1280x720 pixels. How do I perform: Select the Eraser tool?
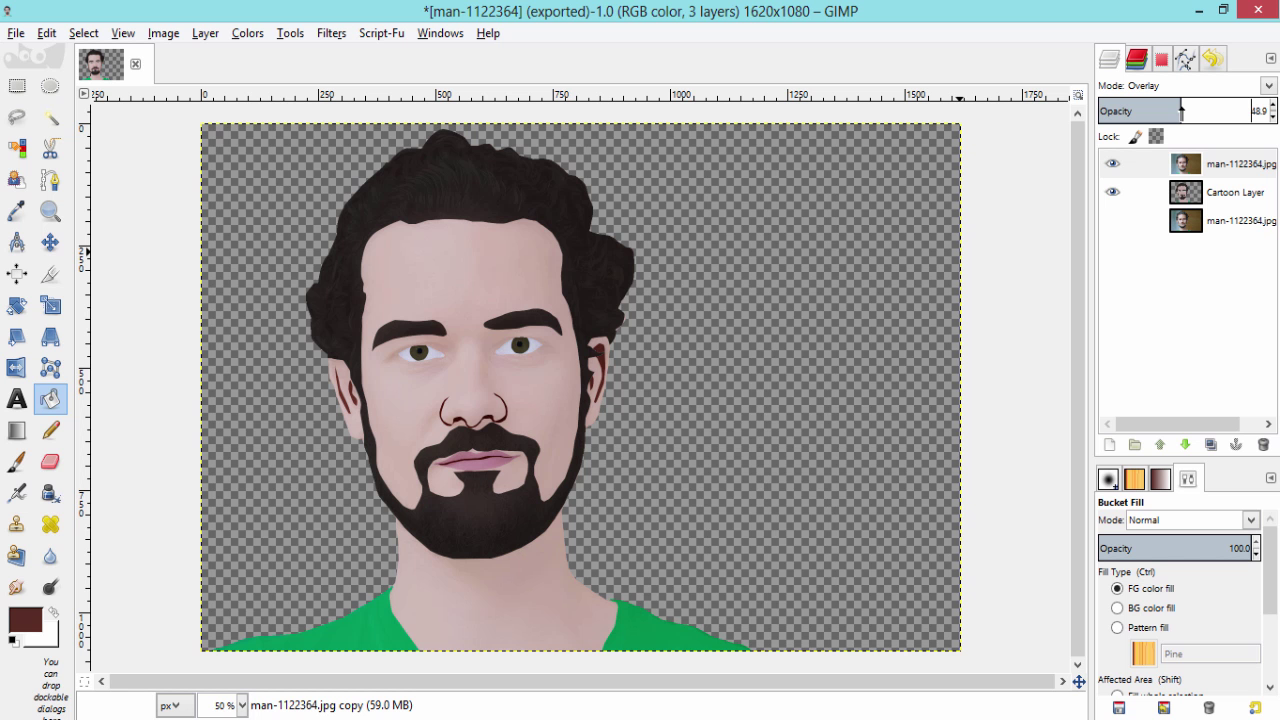(50, 461)
